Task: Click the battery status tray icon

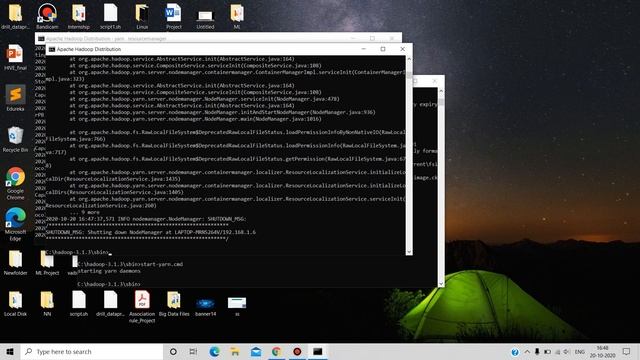Action: [x=547, y=352]
